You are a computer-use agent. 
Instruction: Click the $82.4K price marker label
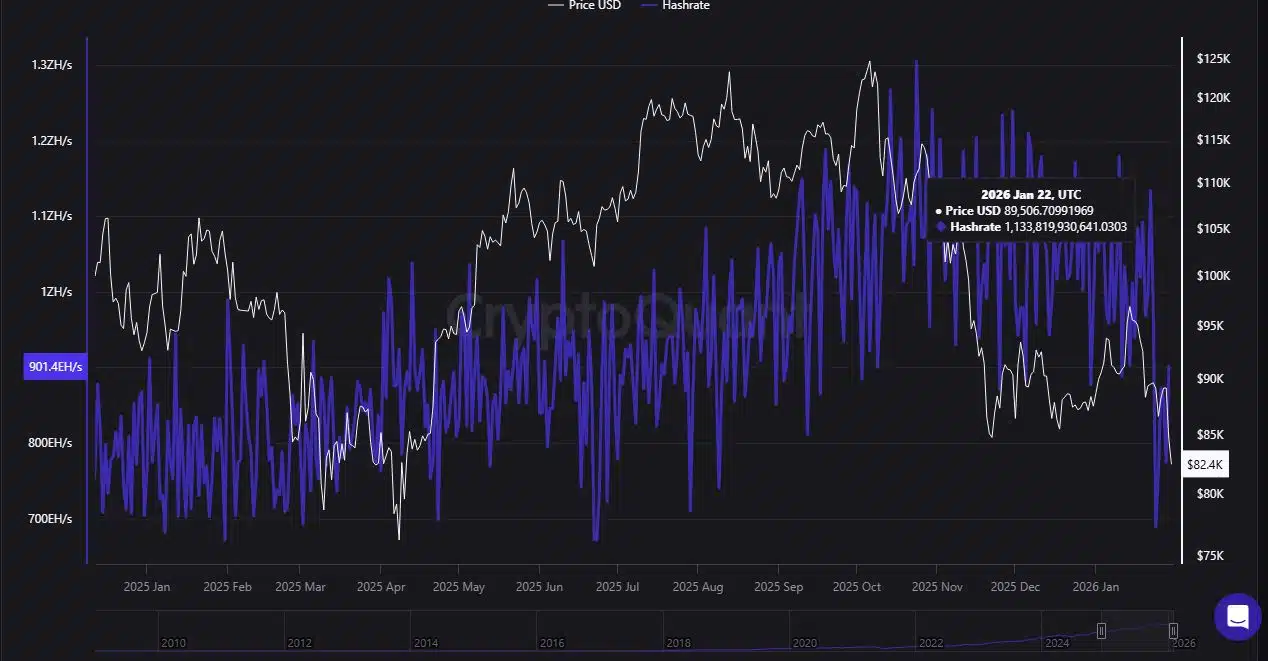pyautogui.click(x=1204, y=464)
